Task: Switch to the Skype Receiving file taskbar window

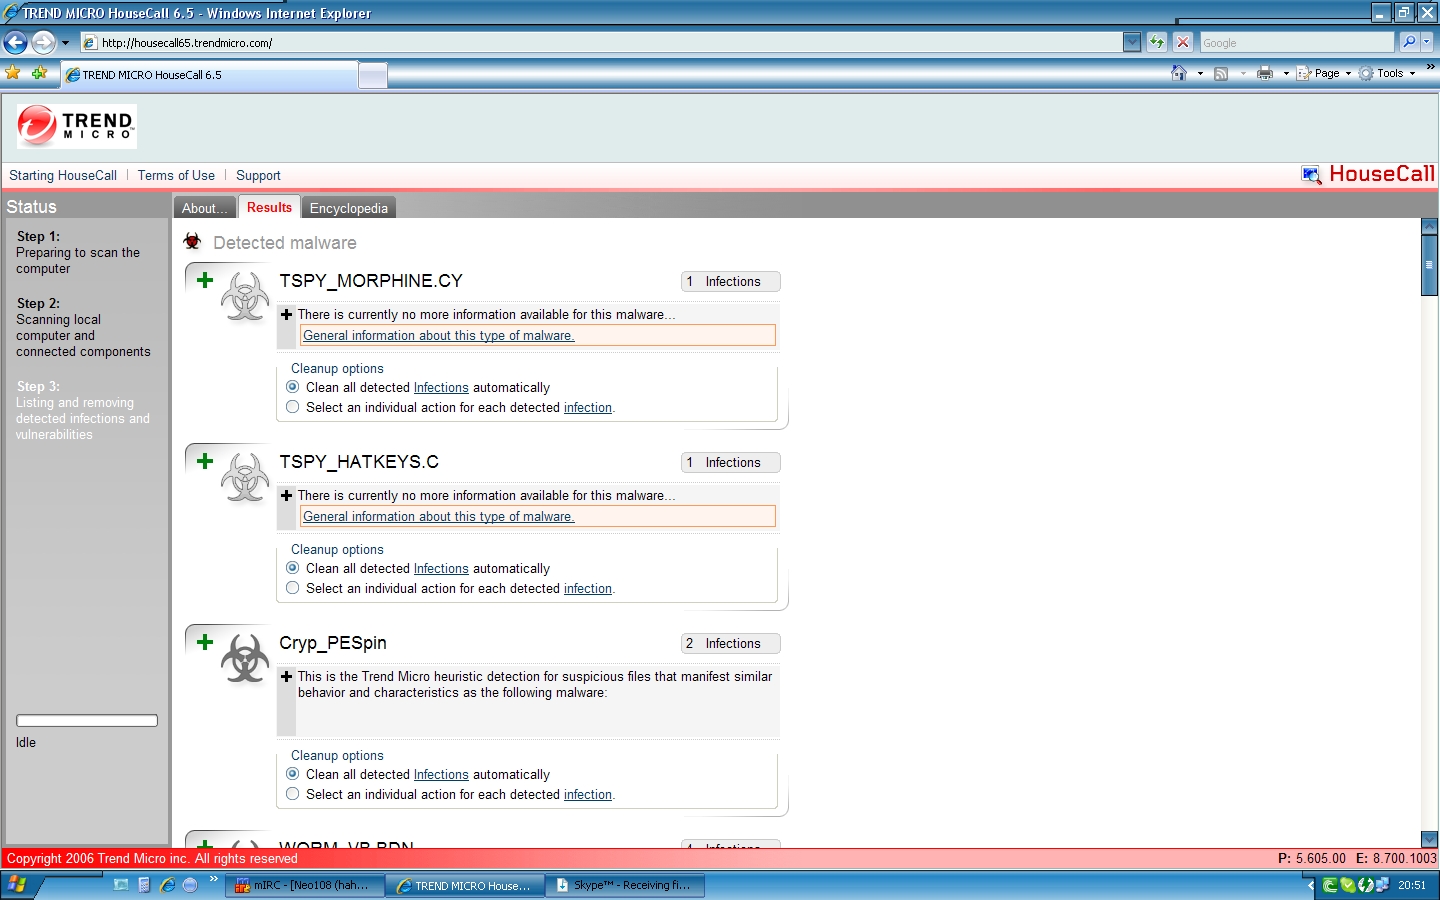Action: [625, 885]
